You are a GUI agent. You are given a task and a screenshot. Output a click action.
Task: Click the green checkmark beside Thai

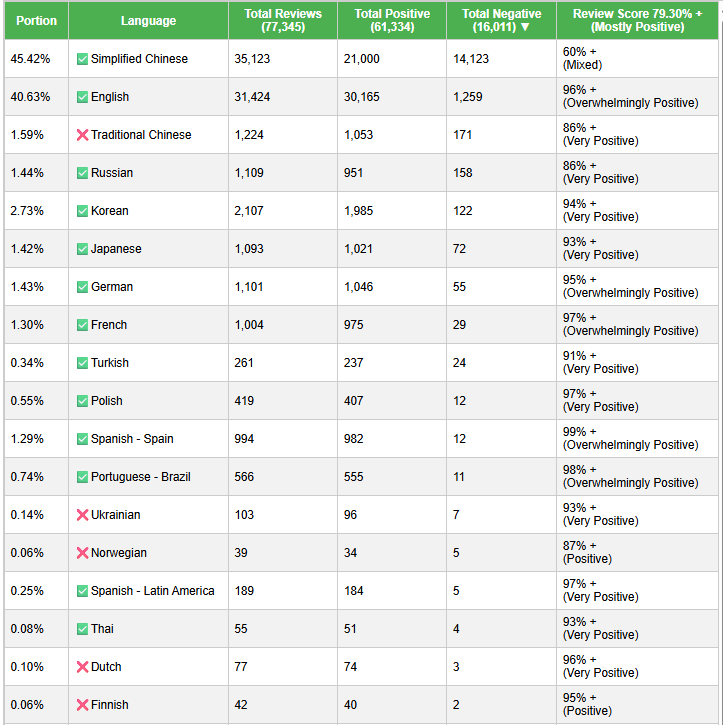(x=82, y=629)
